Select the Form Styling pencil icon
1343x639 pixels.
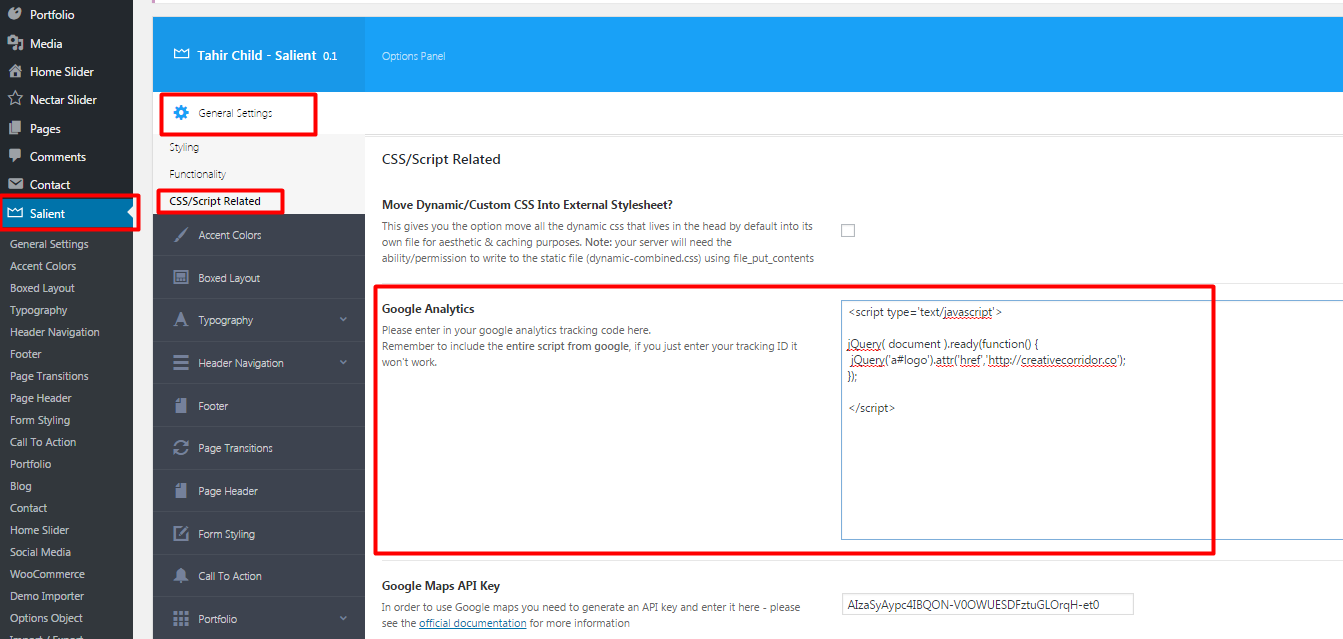[x=182, y=533]
